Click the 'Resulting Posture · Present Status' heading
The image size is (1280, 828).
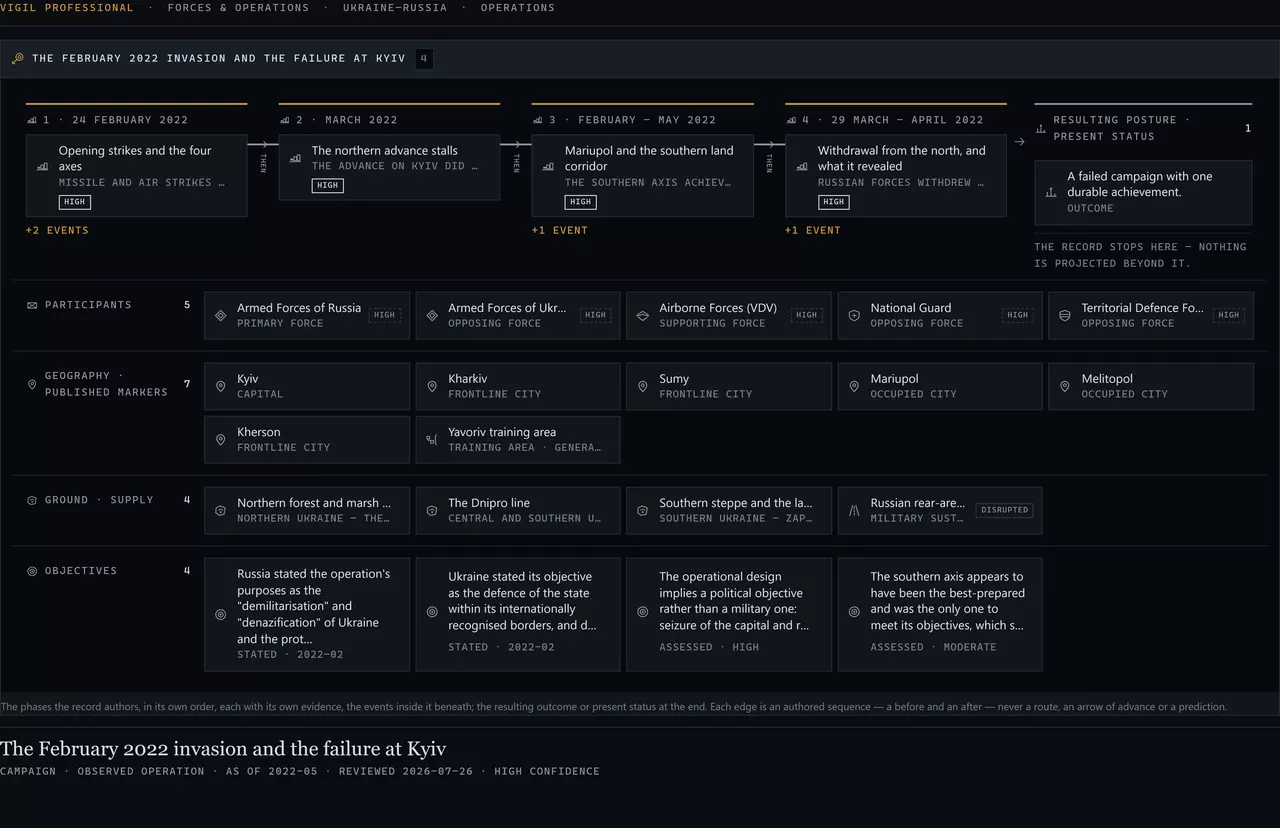coord(1122,128)
